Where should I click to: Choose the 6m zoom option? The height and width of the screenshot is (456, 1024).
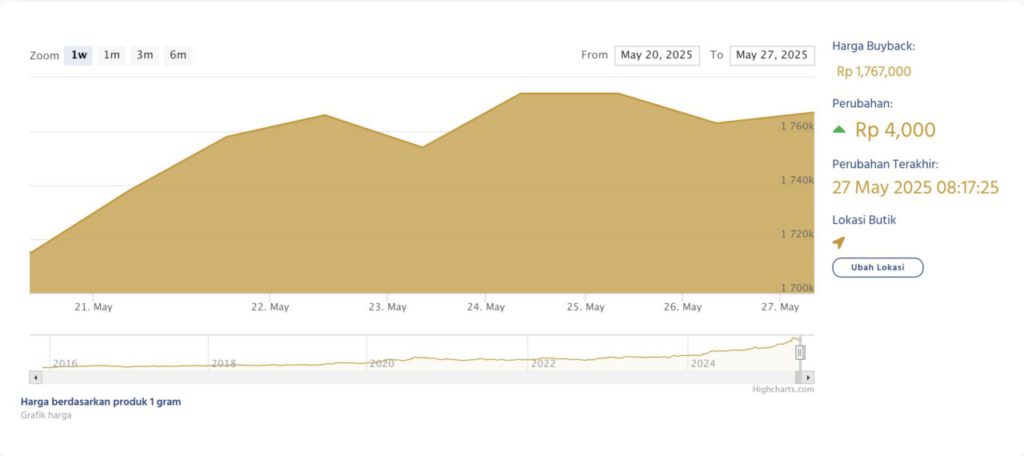pyautogui.click(x=178, y=55)
